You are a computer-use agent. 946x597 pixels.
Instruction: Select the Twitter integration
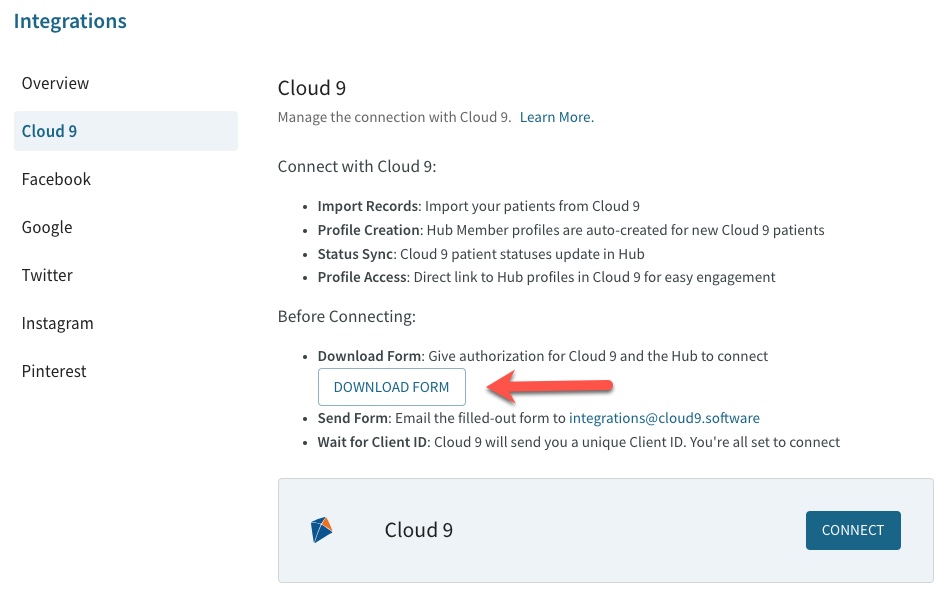coord(45,275)
